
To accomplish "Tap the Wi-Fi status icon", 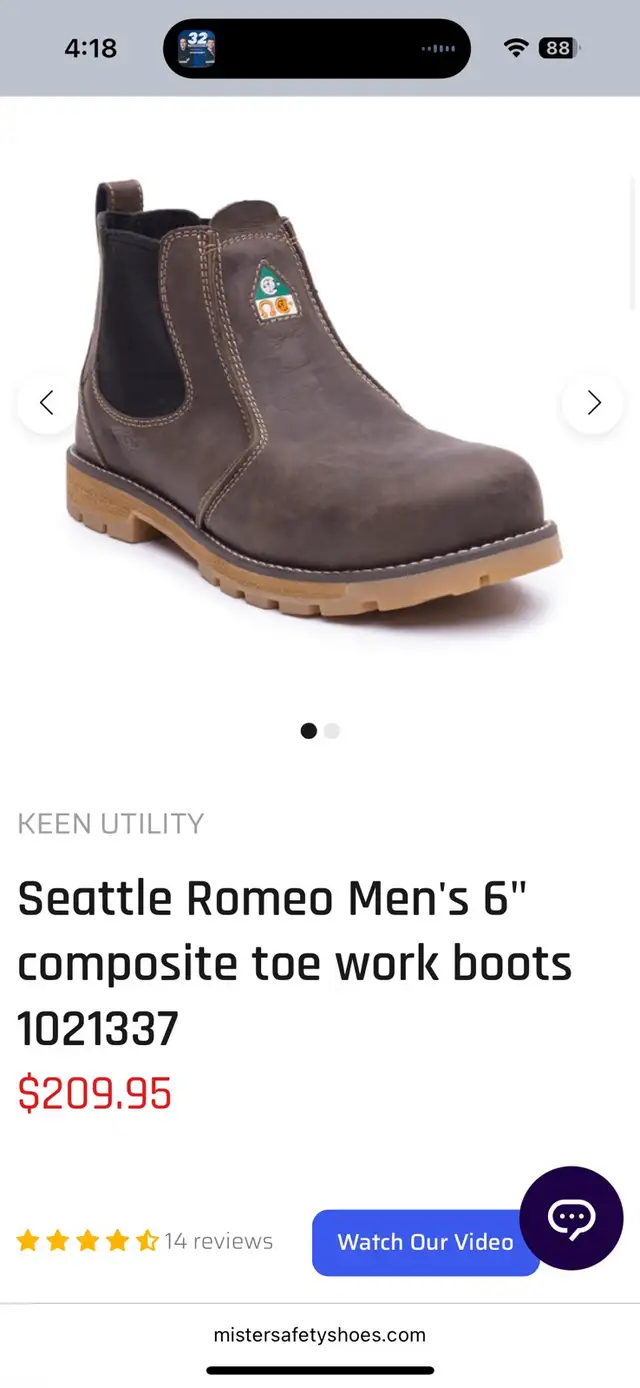I will (x=516, y=48).
